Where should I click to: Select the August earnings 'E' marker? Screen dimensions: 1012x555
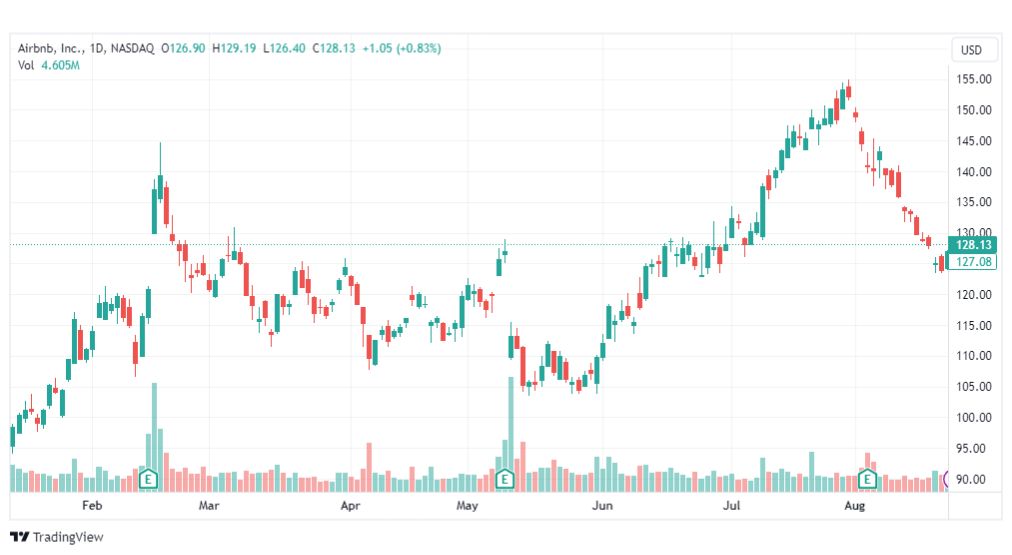[x=867, y=479]
